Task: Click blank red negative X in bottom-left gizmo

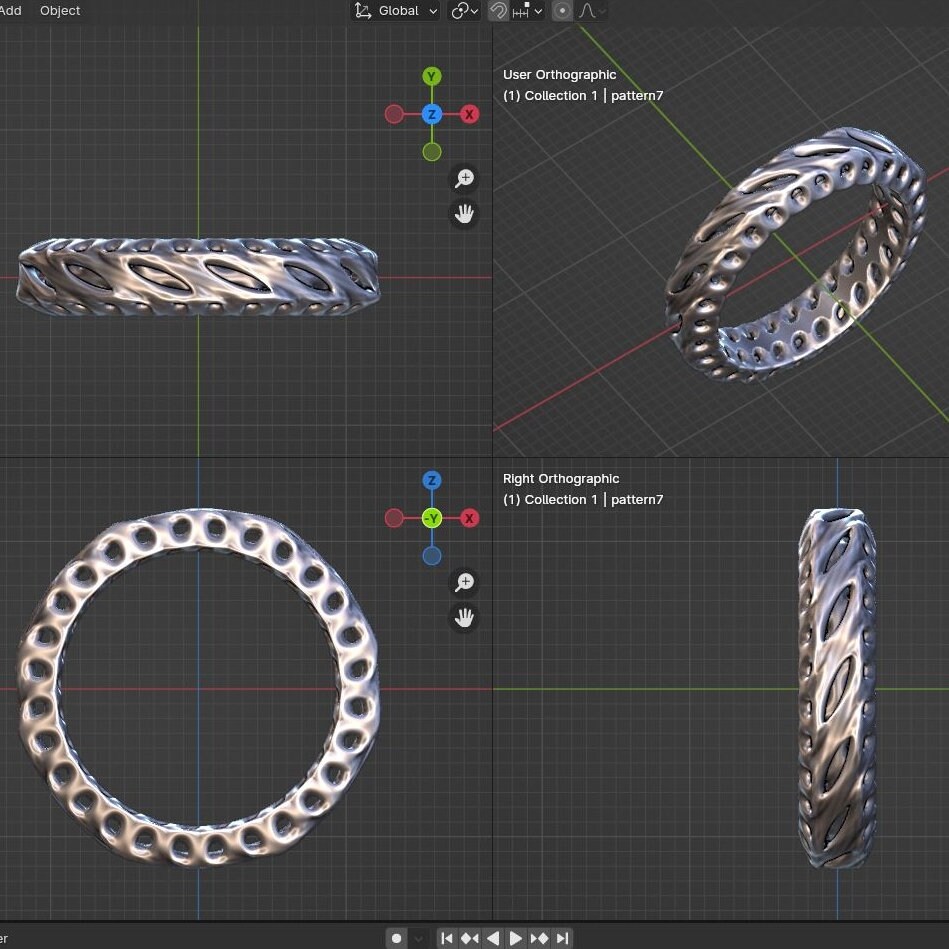Action: (394, 518)
